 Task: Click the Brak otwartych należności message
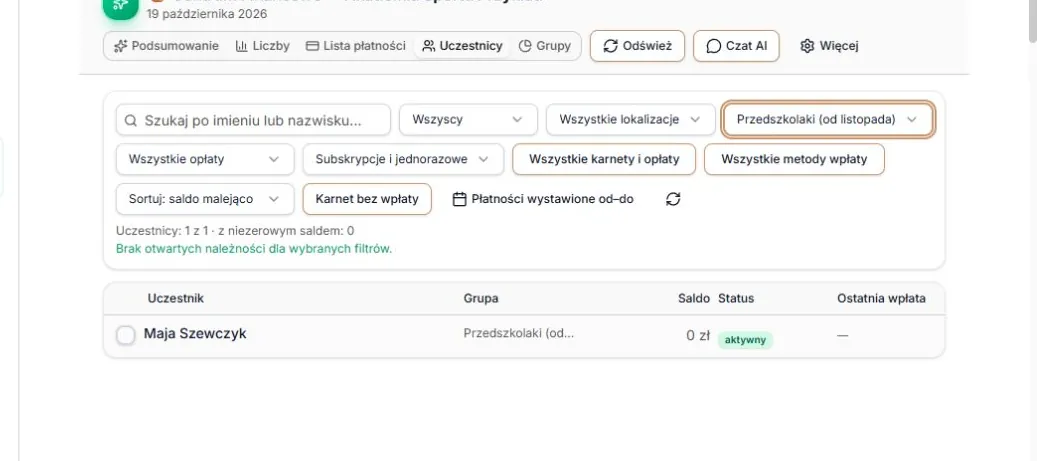click(x=254, y=249)
